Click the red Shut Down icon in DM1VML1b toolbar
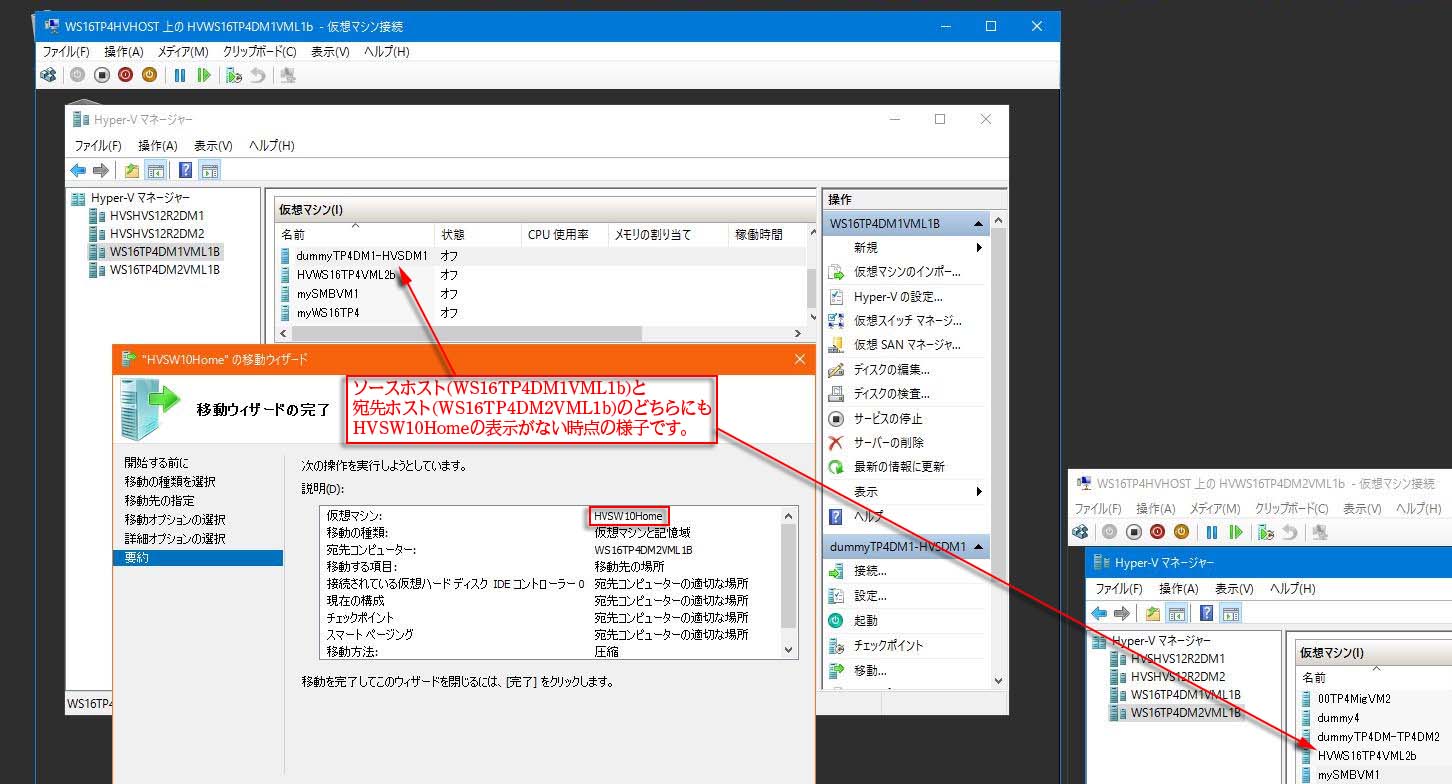This screenshot has width=1452, height=784. (x=126, y=74)
